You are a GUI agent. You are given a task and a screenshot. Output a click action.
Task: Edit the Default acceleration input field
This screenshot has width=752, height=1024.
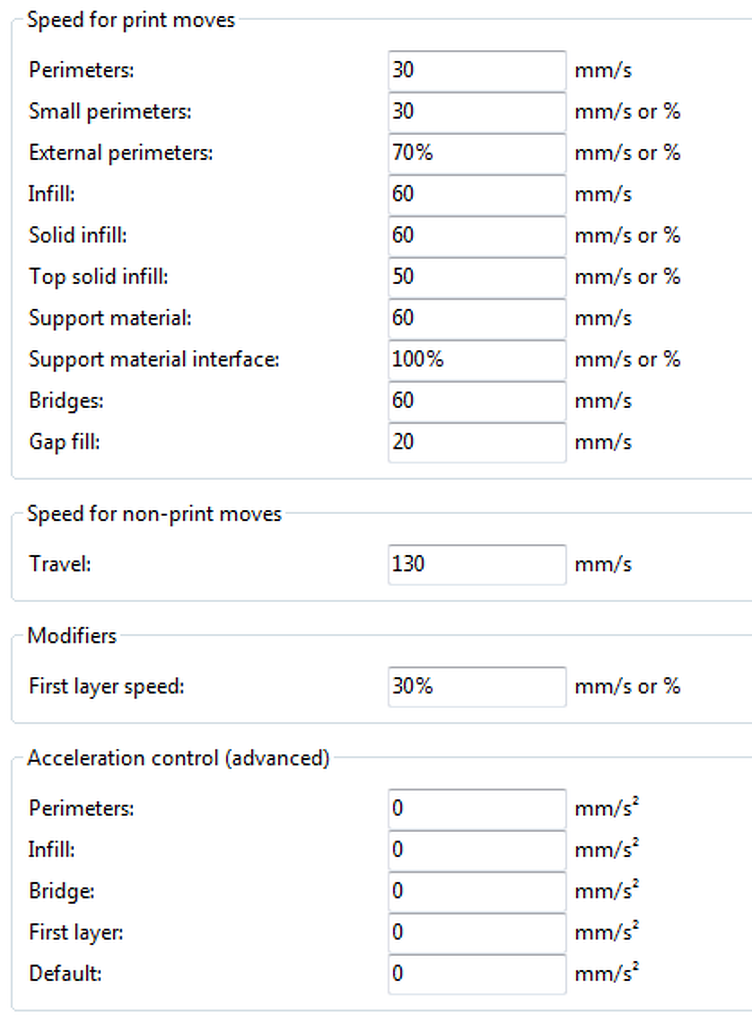point(477,974)
